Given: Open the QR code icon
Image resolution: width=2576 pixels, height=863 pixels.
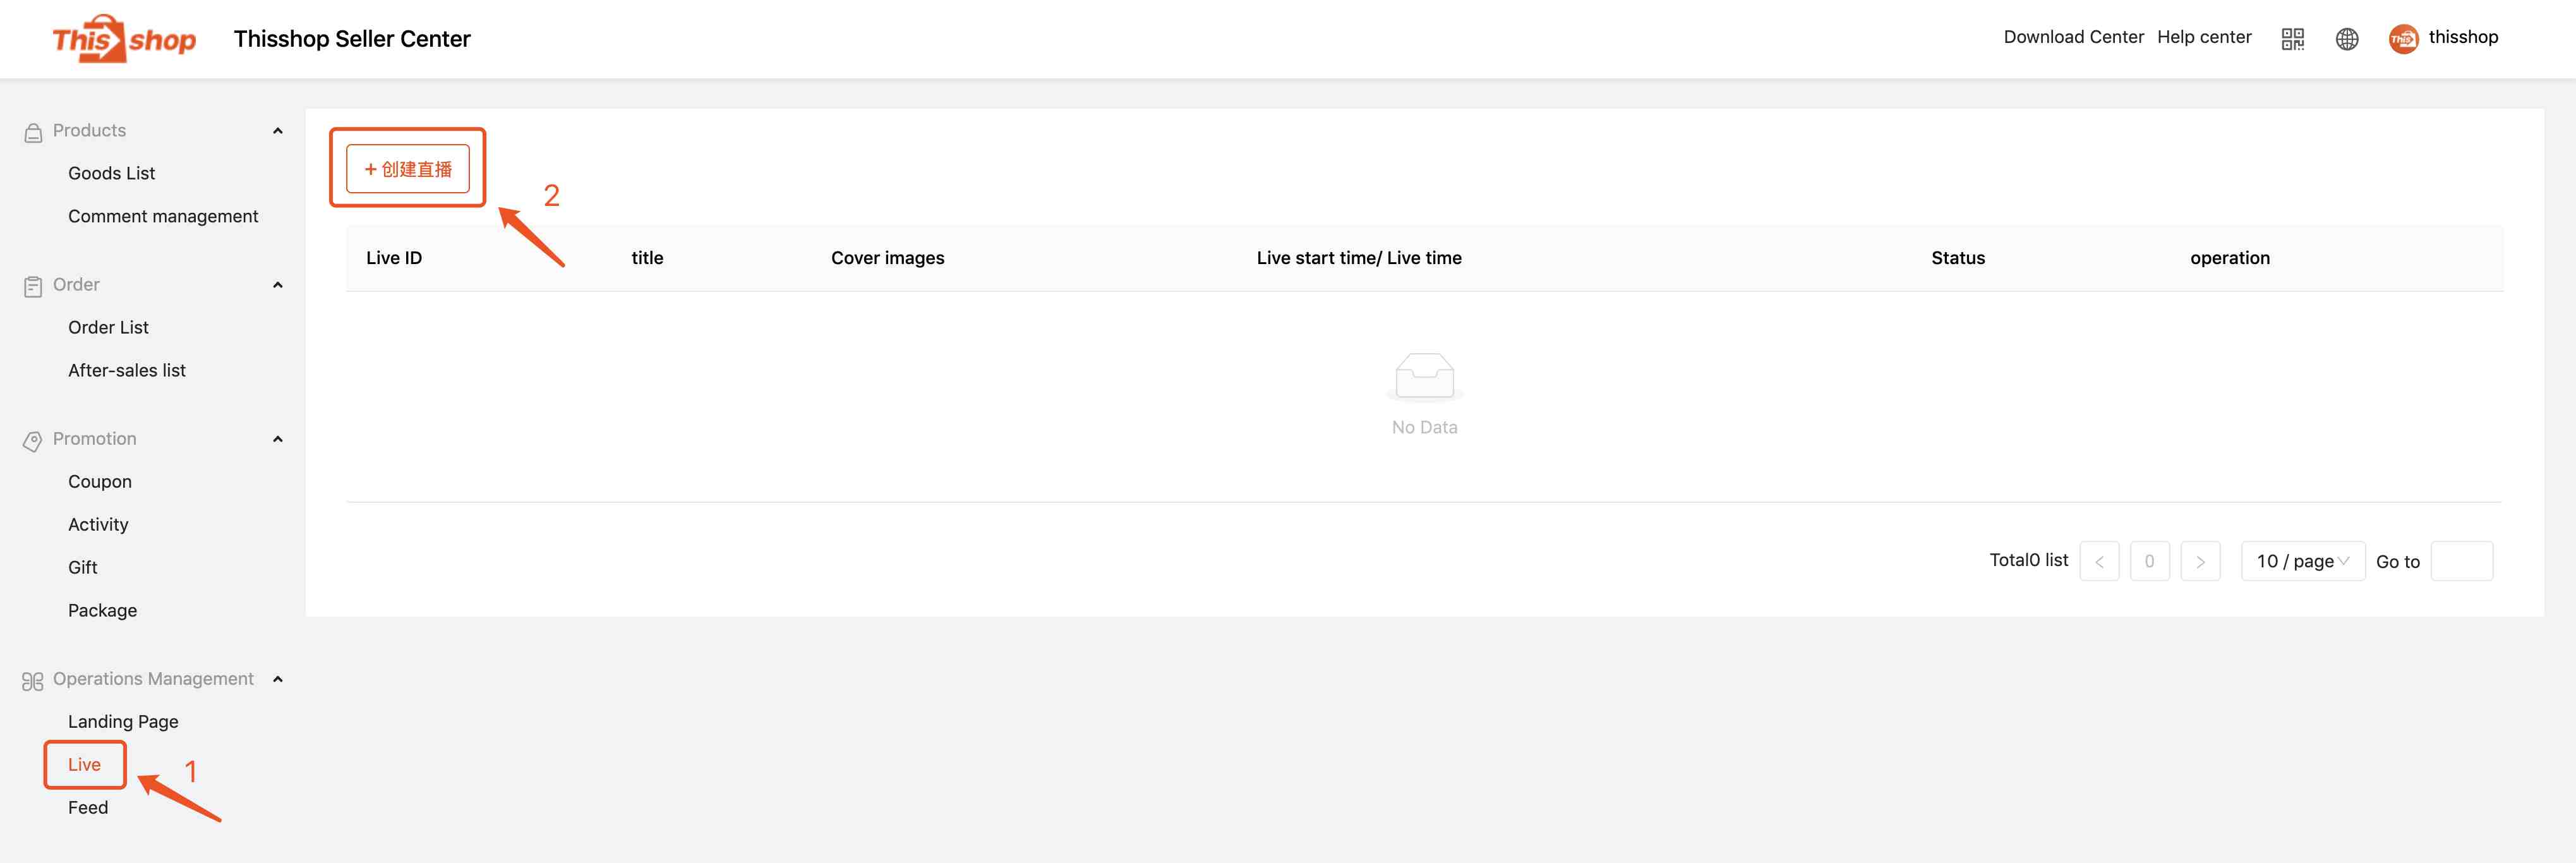Looking at the screenshot, I should pos(2292,39).
